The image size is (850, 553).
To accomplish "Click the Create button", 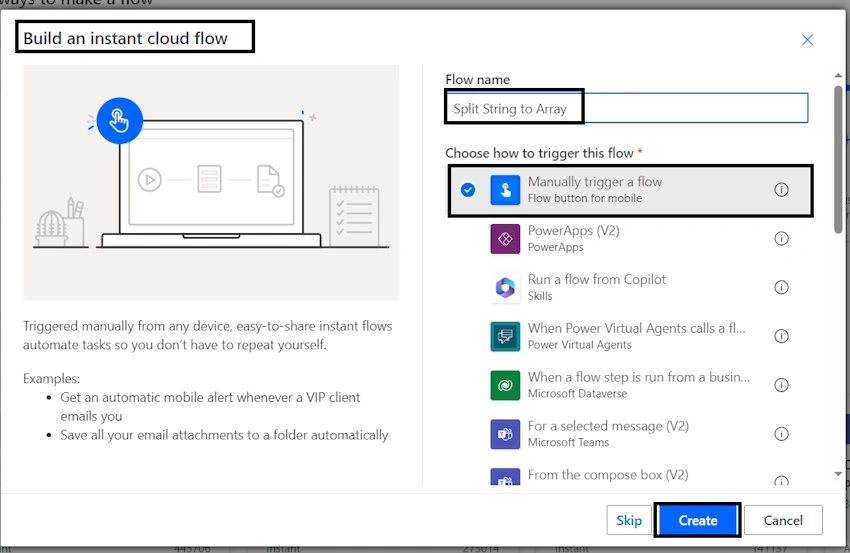I will point(698,520).
